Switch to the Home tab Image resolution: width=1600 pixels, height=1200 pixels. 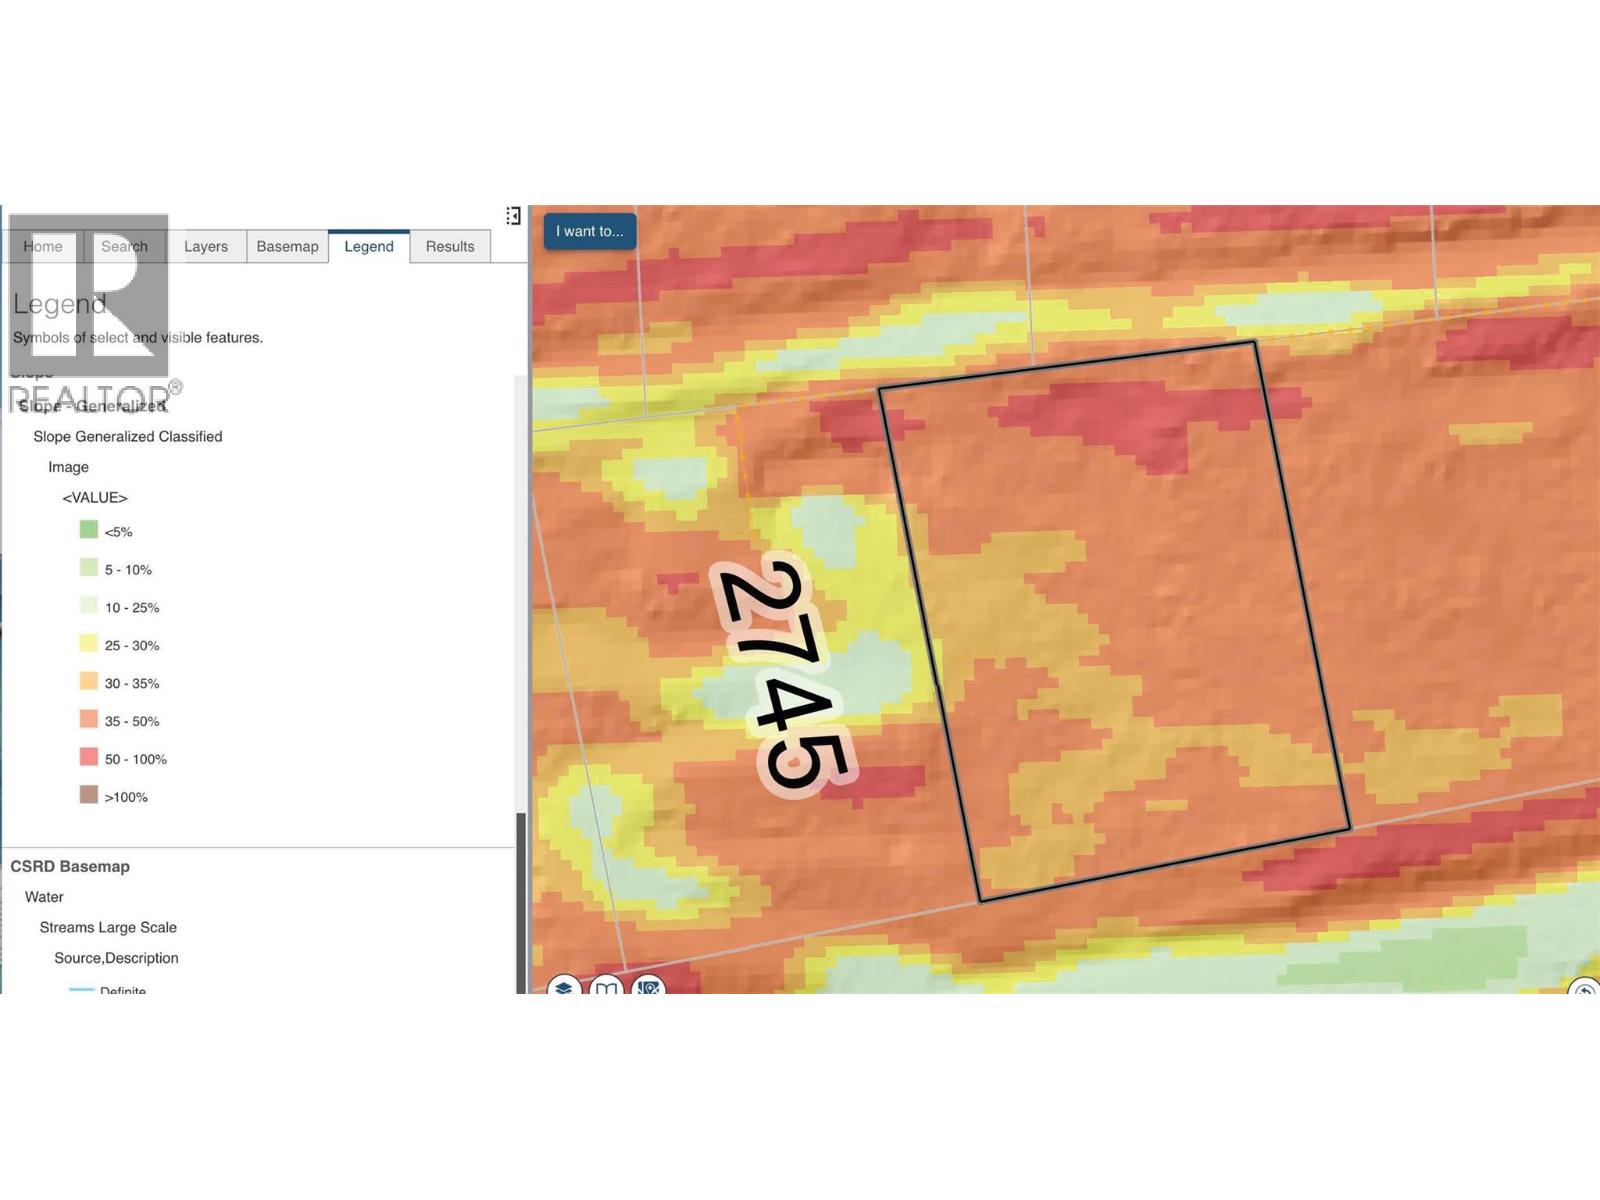(43, 247)
